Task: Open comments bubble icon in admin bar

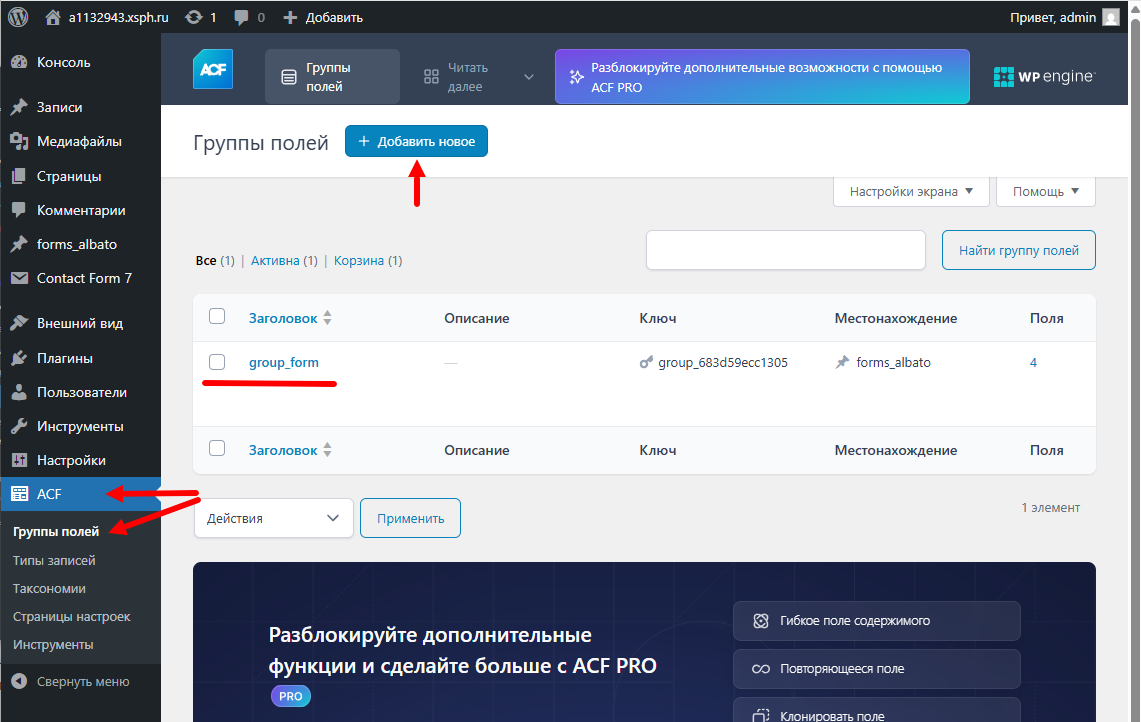Action: tap(241, 17)
